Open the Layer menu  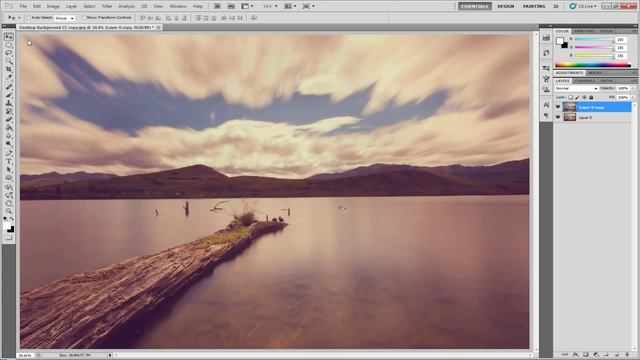[x=71, y=6]
